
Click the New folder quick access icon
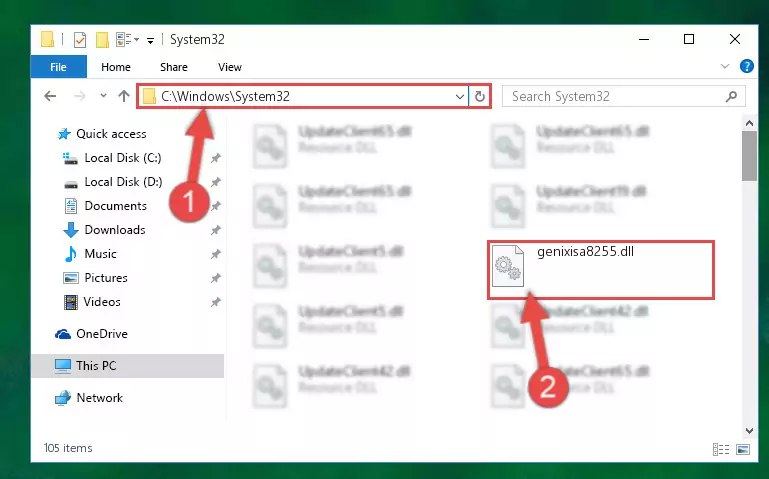[102, 40]
